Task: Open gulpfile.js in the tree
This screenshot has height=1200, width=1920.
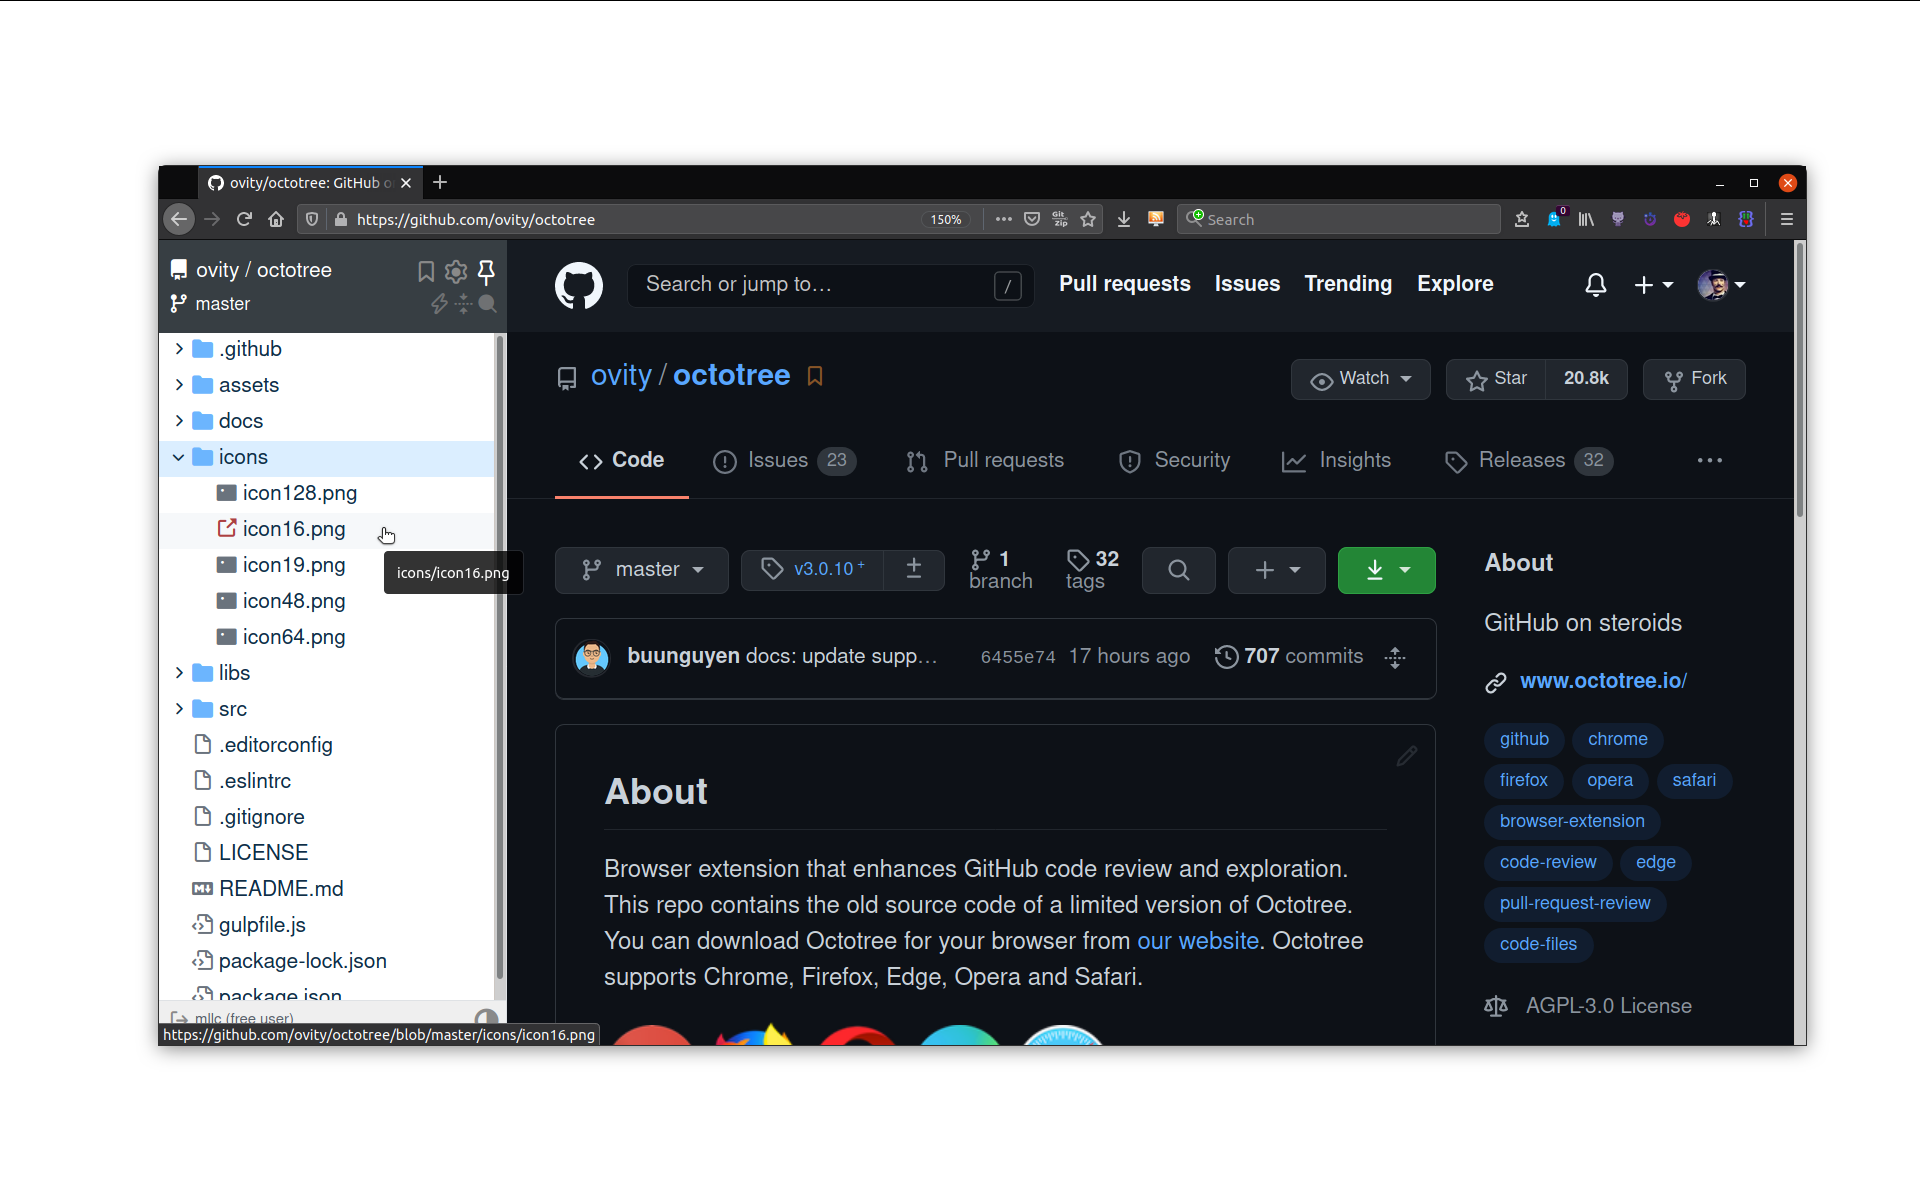Action: pyautogui.click(x=262, y=925)
